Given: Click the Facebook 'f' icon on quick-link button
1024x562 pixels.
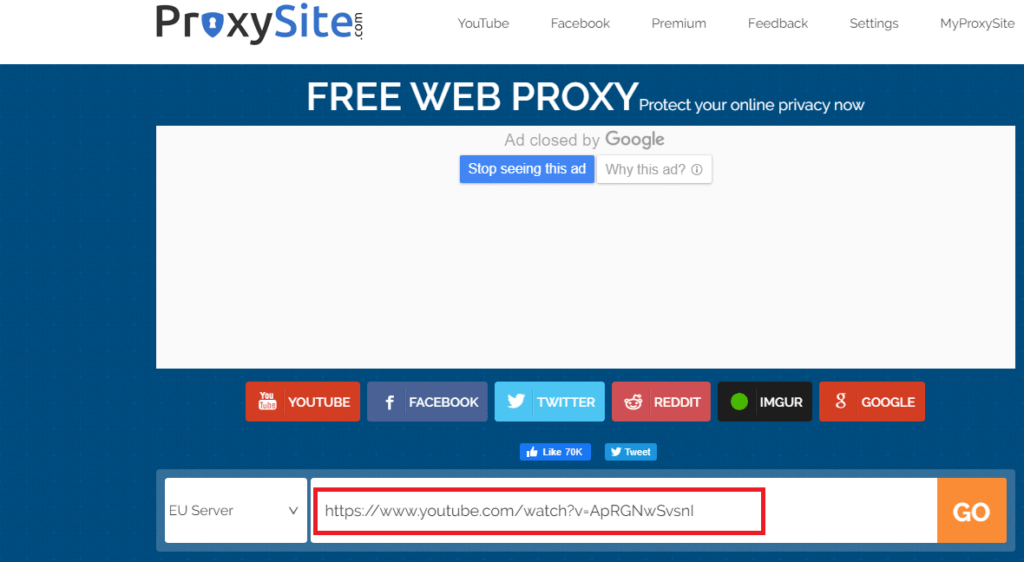Looking at the screenshot, I should (389, 402).
